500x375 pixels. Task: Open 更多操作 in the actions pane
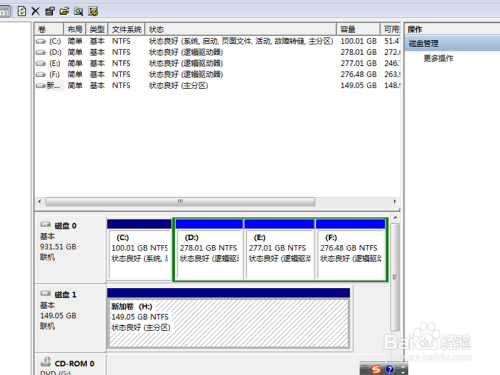click(x=438, y=58)
